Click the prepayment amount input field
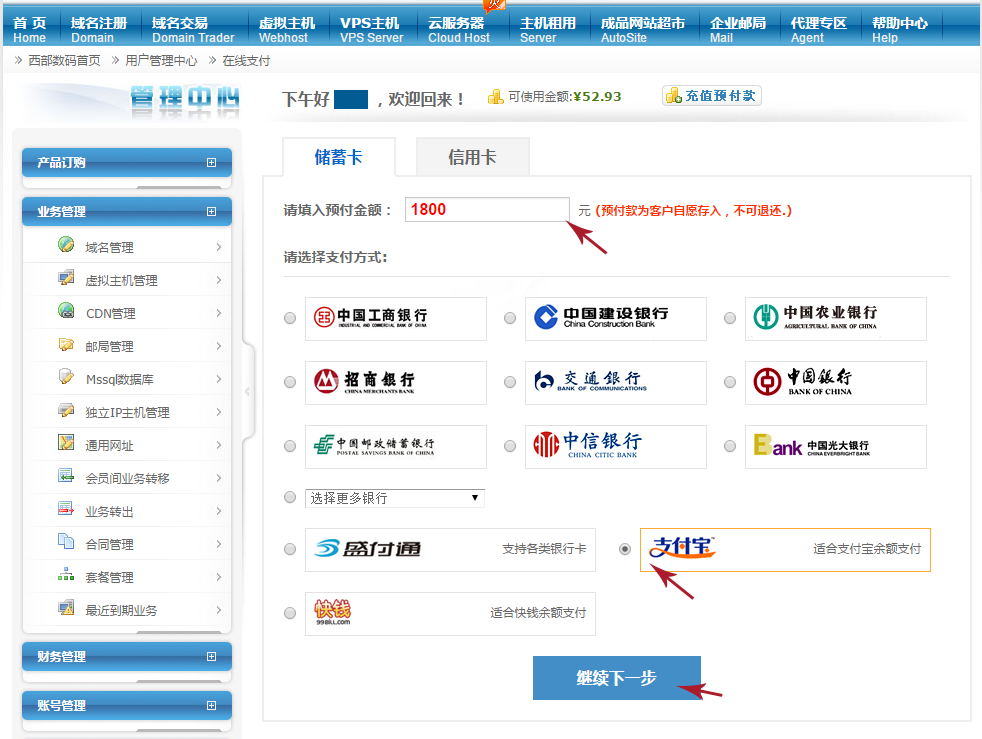This screenshot has height=739, width=982. (x=487, y=209)
